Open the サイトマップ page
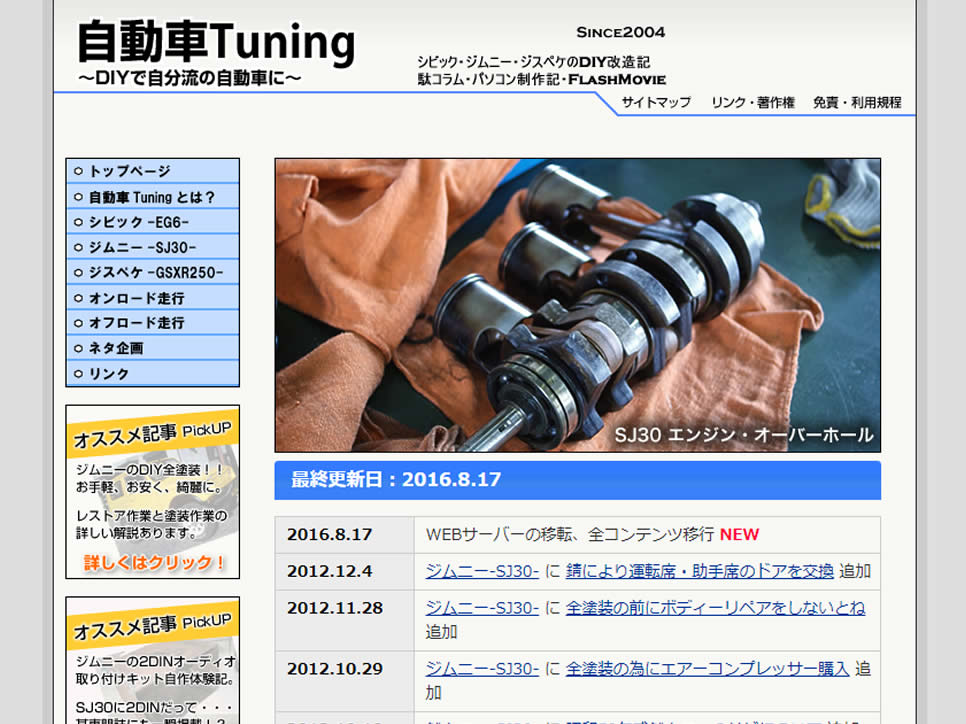Image resolution: width=966 pixels, height=724 pixels. (x=656, y=102)
